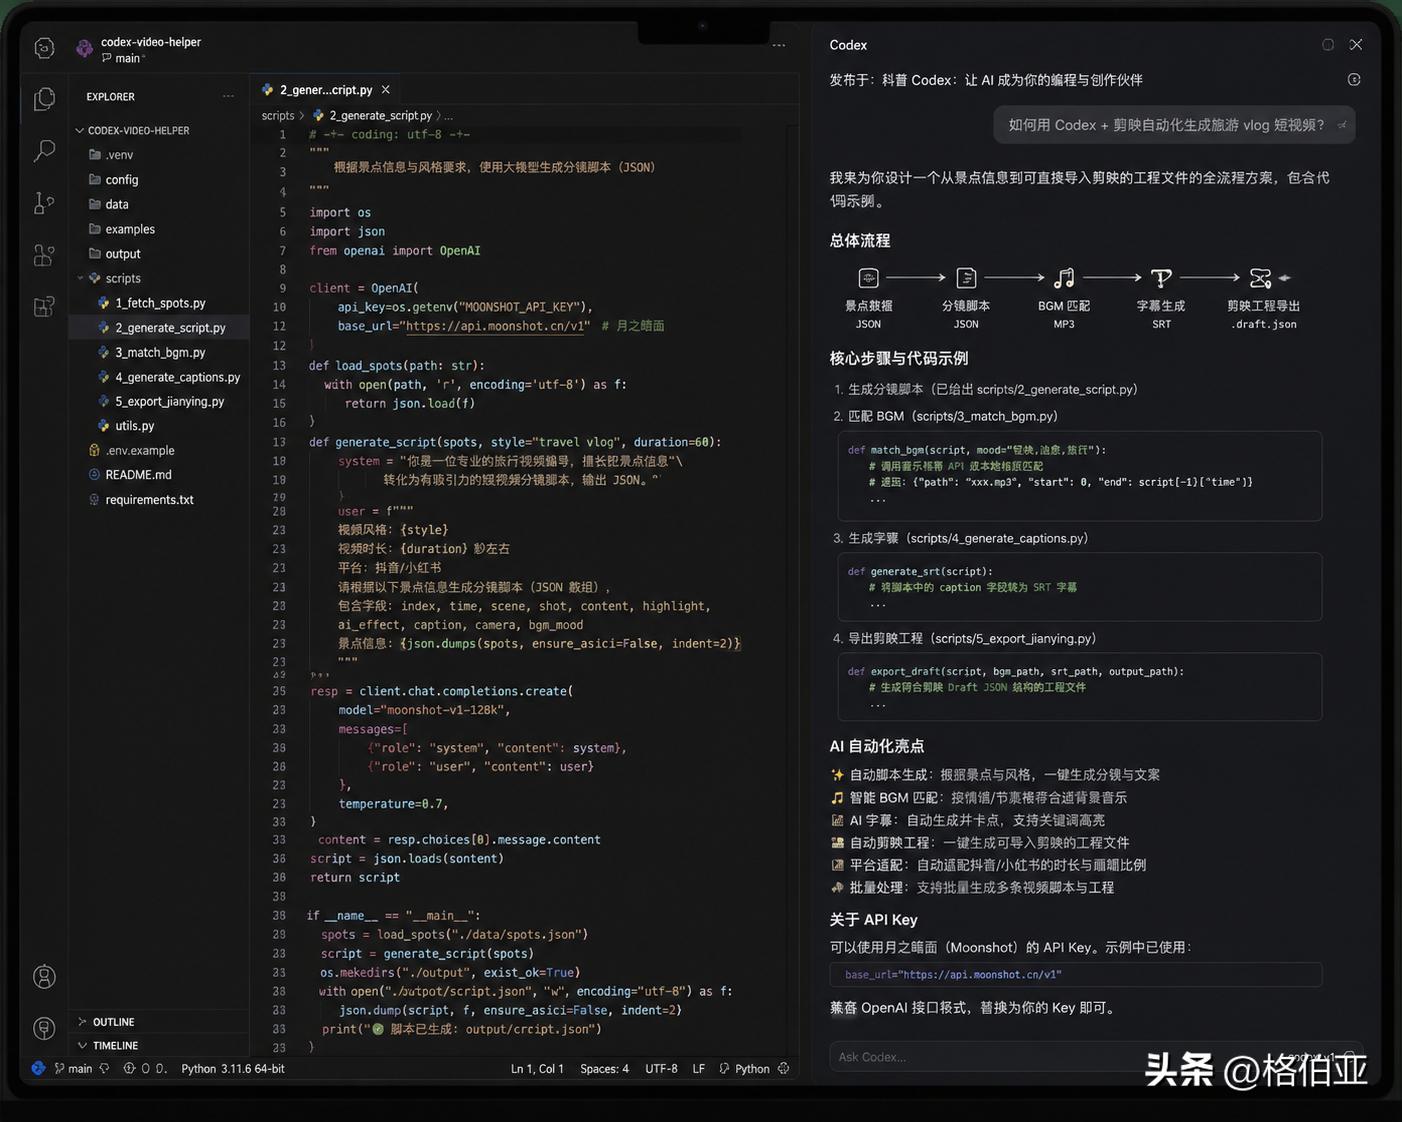
Task: Click the match_bgm code block in Codex panel
Action: (x=1080, y=476)
